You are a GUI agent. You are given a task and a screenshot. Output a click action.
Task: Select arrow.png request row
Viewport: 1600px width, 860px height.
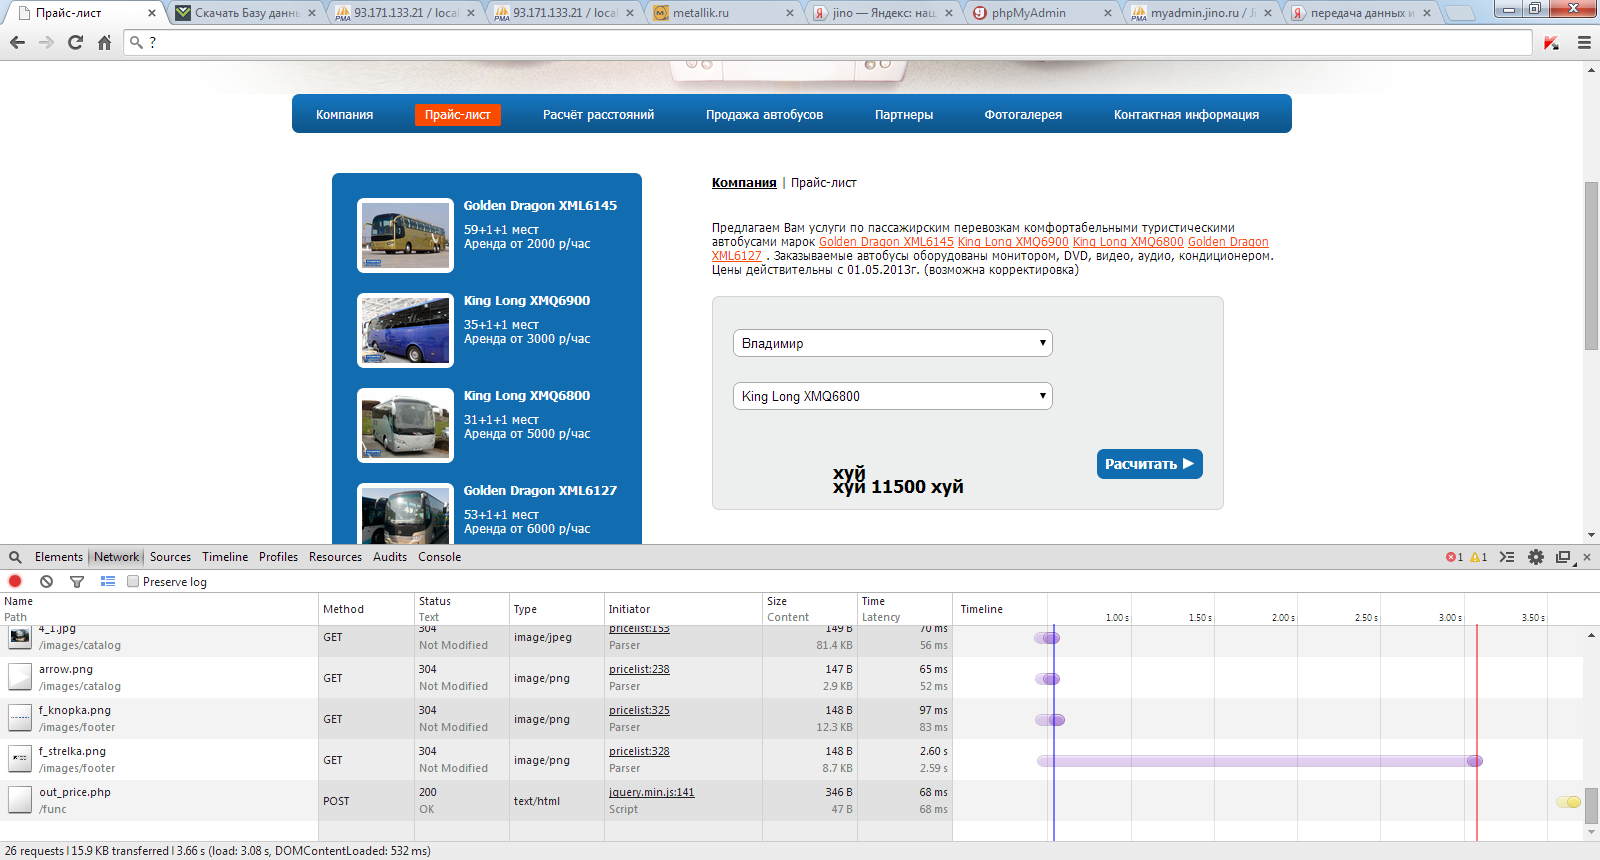click(x=792, y=677)
